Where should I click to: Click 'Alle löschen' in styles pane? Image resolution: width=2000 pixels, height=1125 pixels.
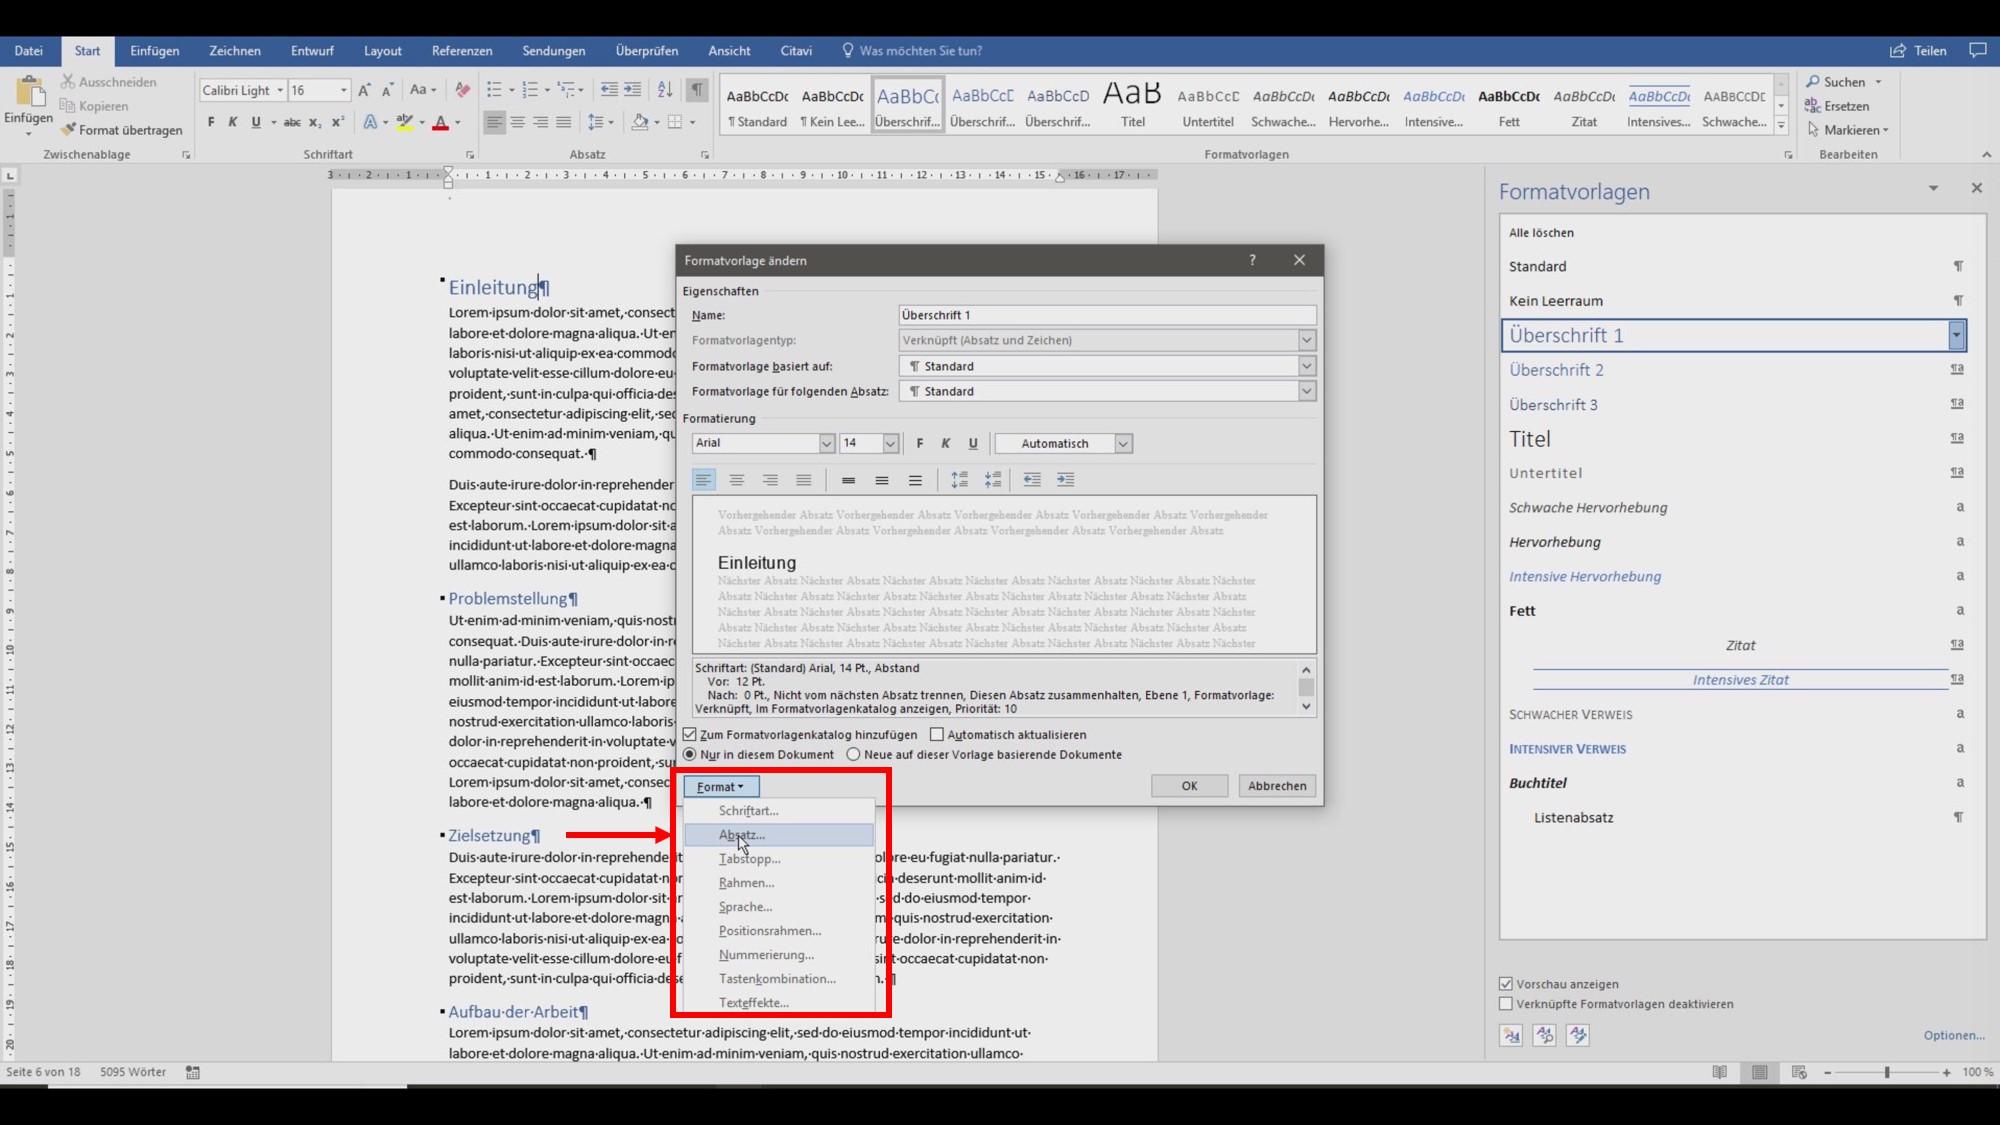[x=1541, y=233]
